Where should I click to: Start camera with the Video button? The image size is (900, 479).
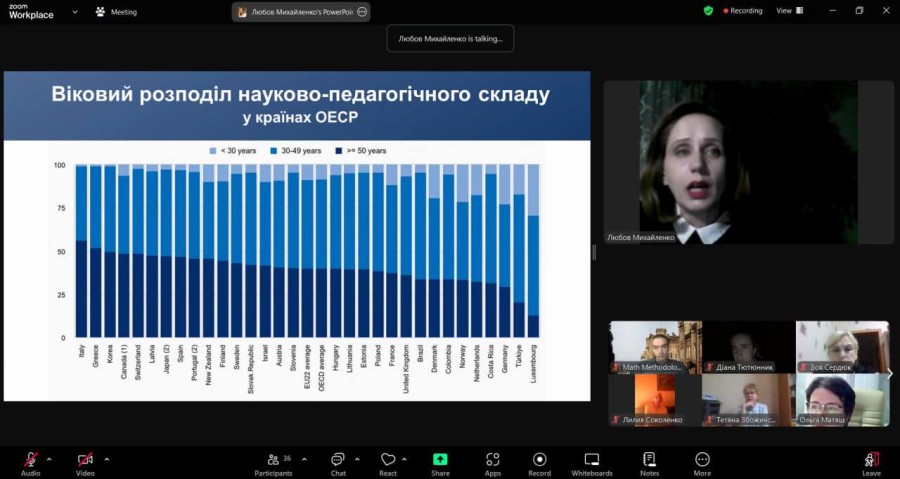click(x=85, y=464)
